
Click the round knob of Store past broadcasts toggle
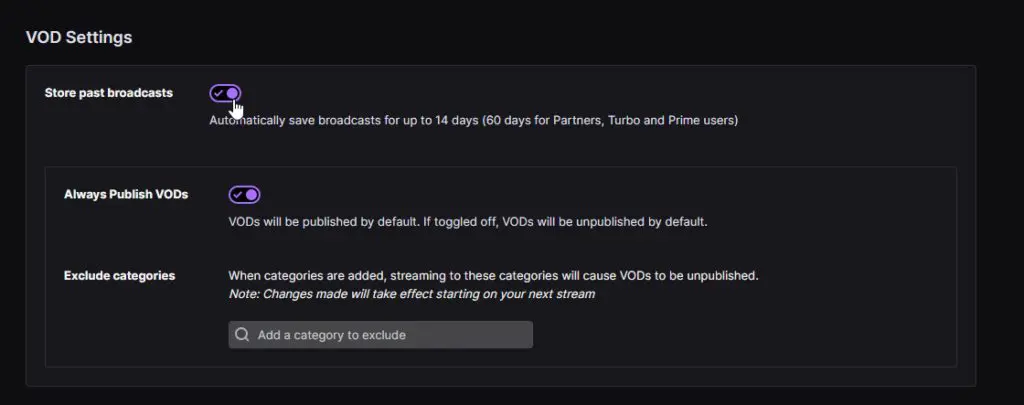[232, 93]
